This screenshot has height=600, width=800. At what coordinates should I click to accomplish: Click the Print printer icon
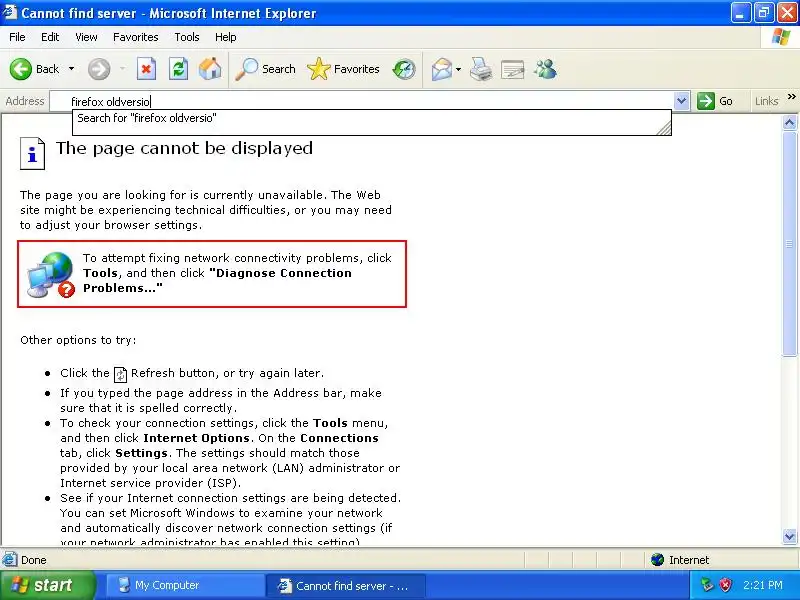click(x=481, y=69)
